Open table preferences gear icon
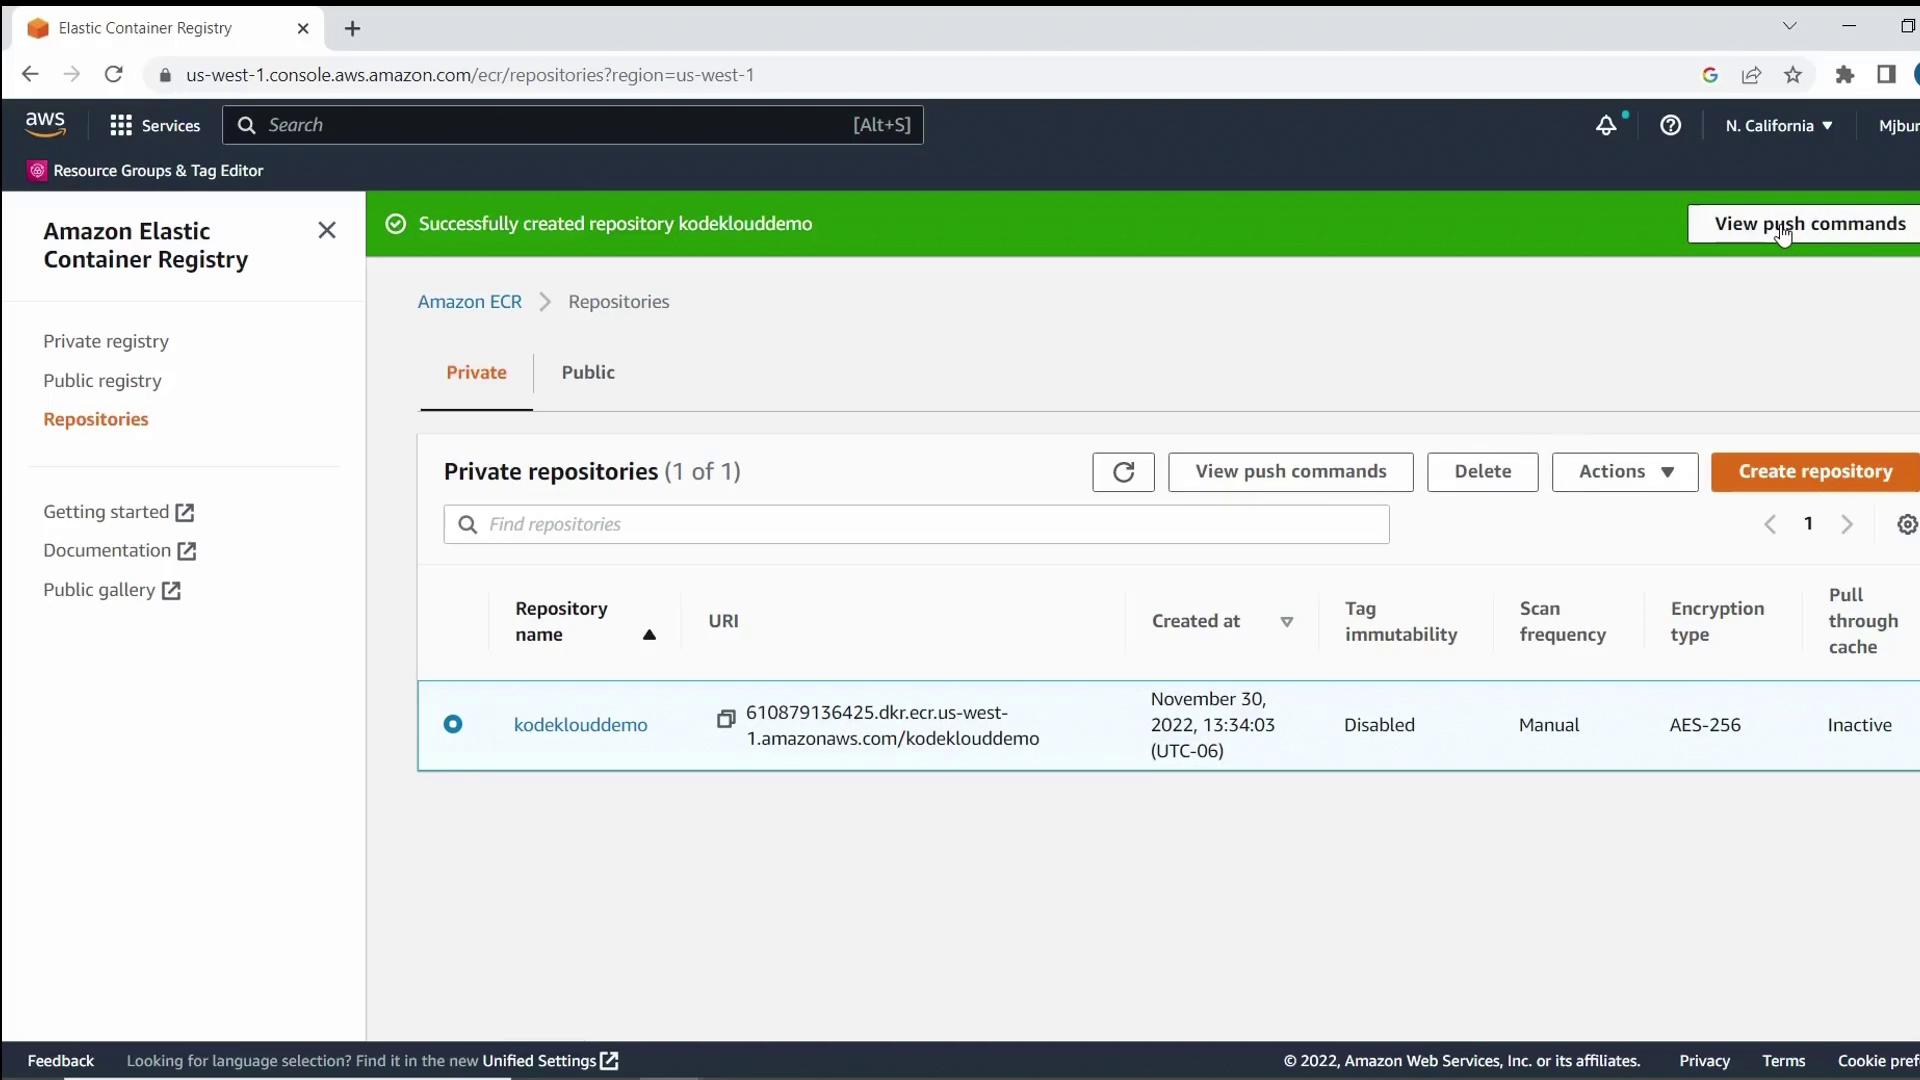1920x1080 pixels. 1906,525
